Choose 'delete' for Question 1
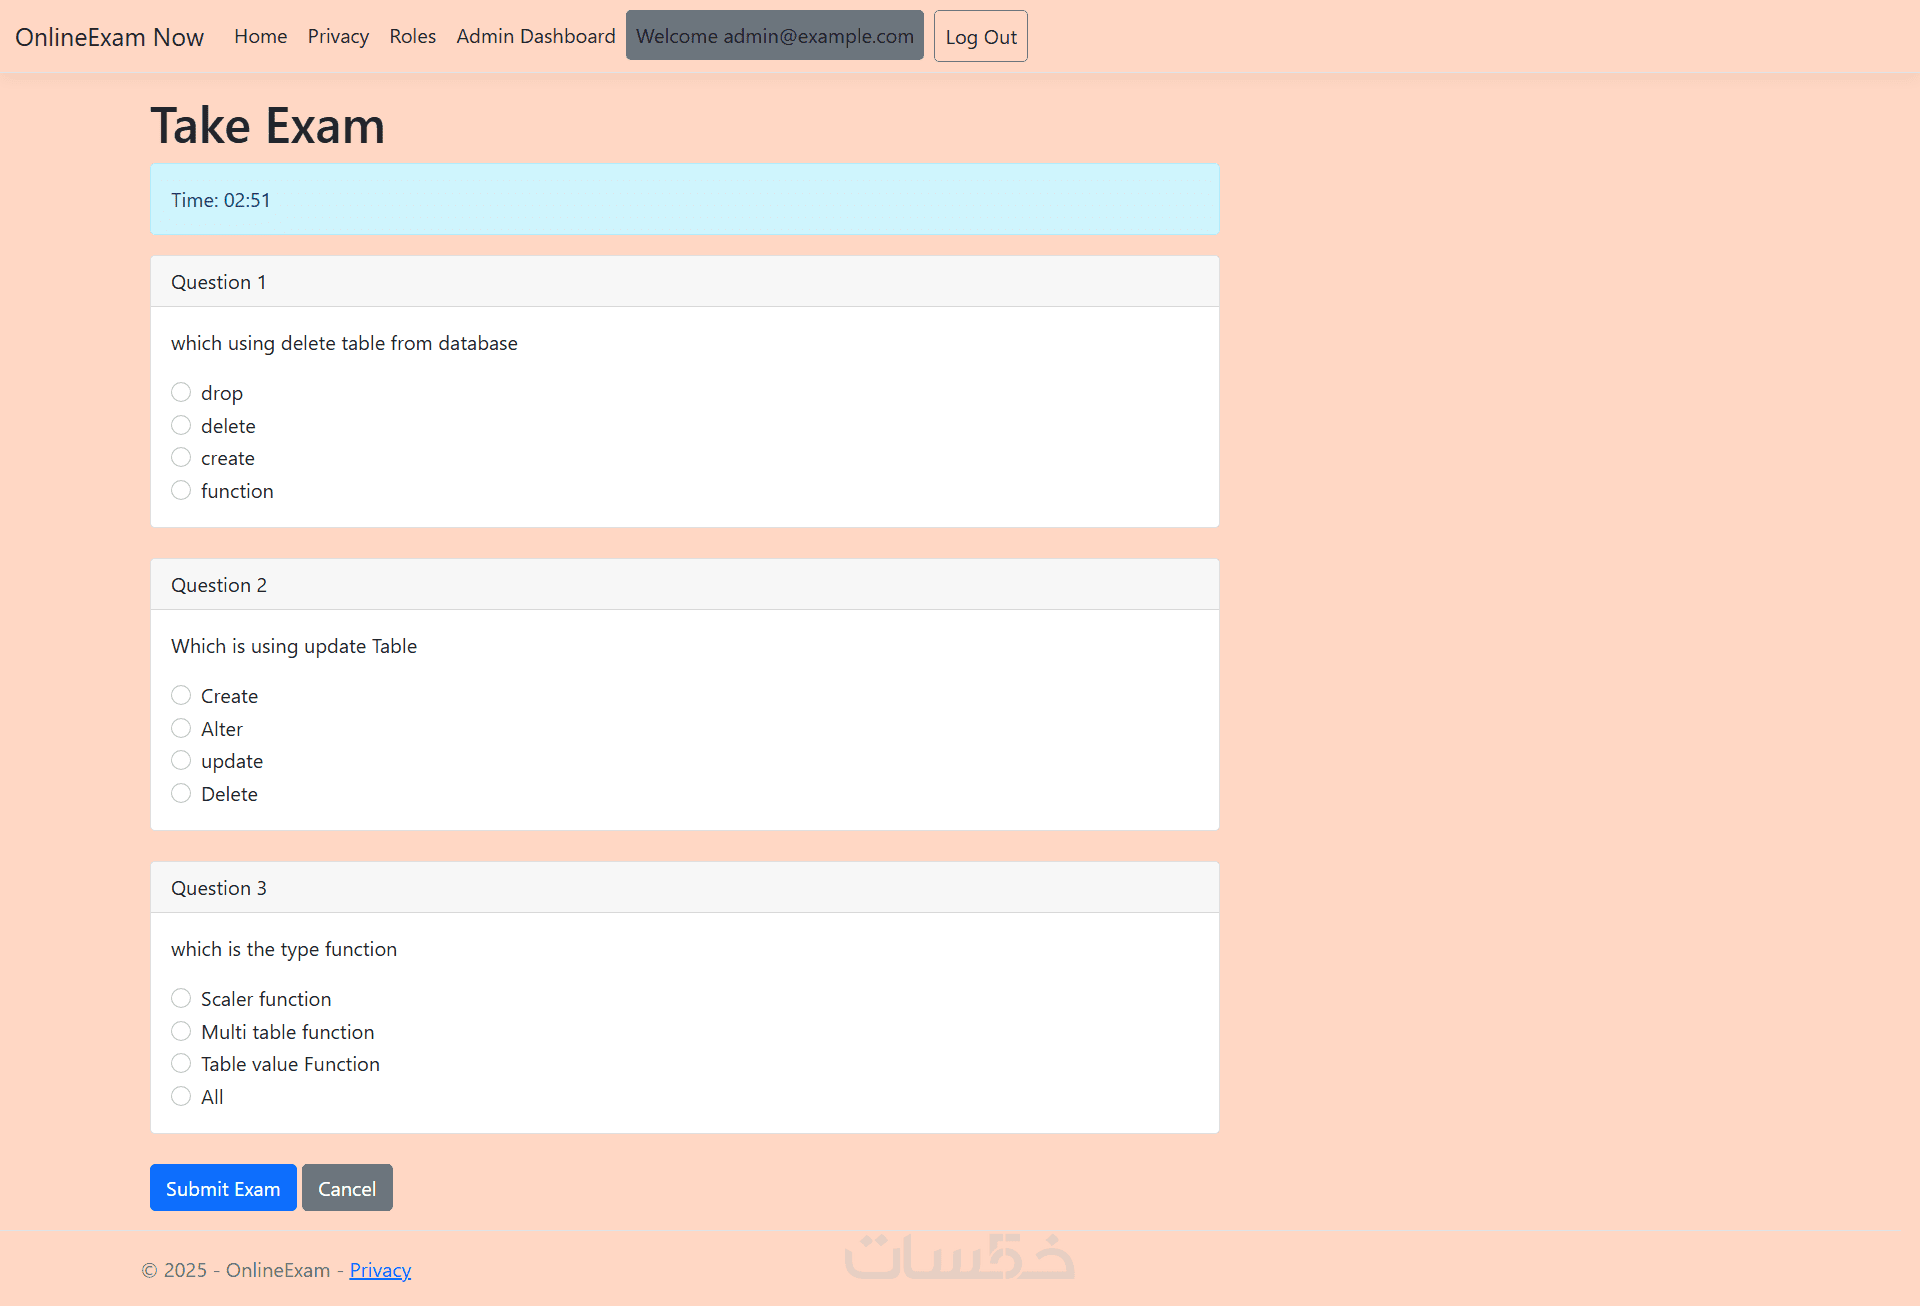This screenshot has height=1306, width=1920. (x=181, y=425)
